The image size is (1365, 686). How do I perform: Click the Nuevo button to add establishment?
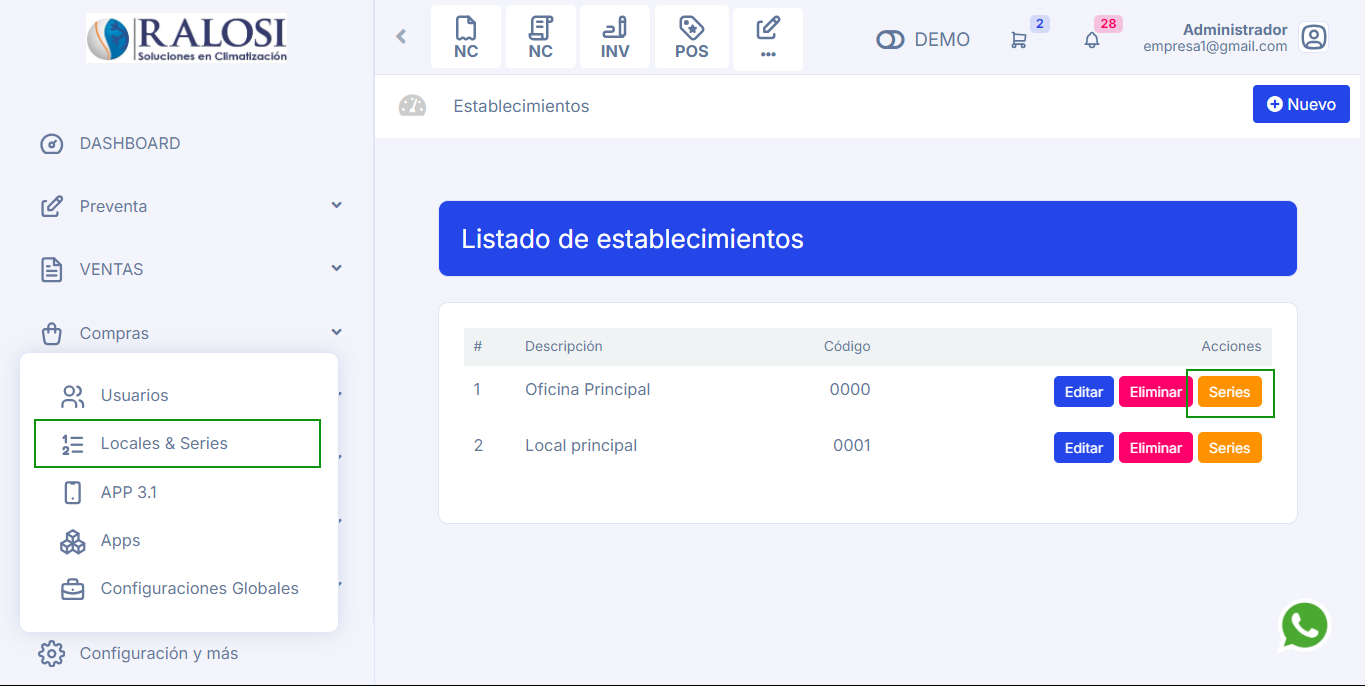(x=1300, y=103)
